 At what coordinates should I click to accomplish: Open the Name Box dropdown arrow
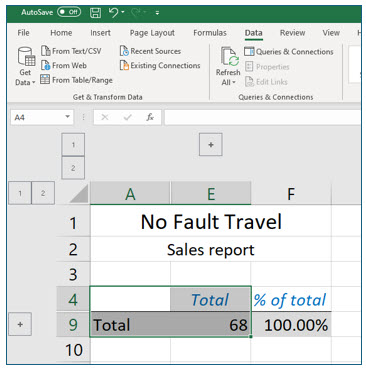click(68, 117)
